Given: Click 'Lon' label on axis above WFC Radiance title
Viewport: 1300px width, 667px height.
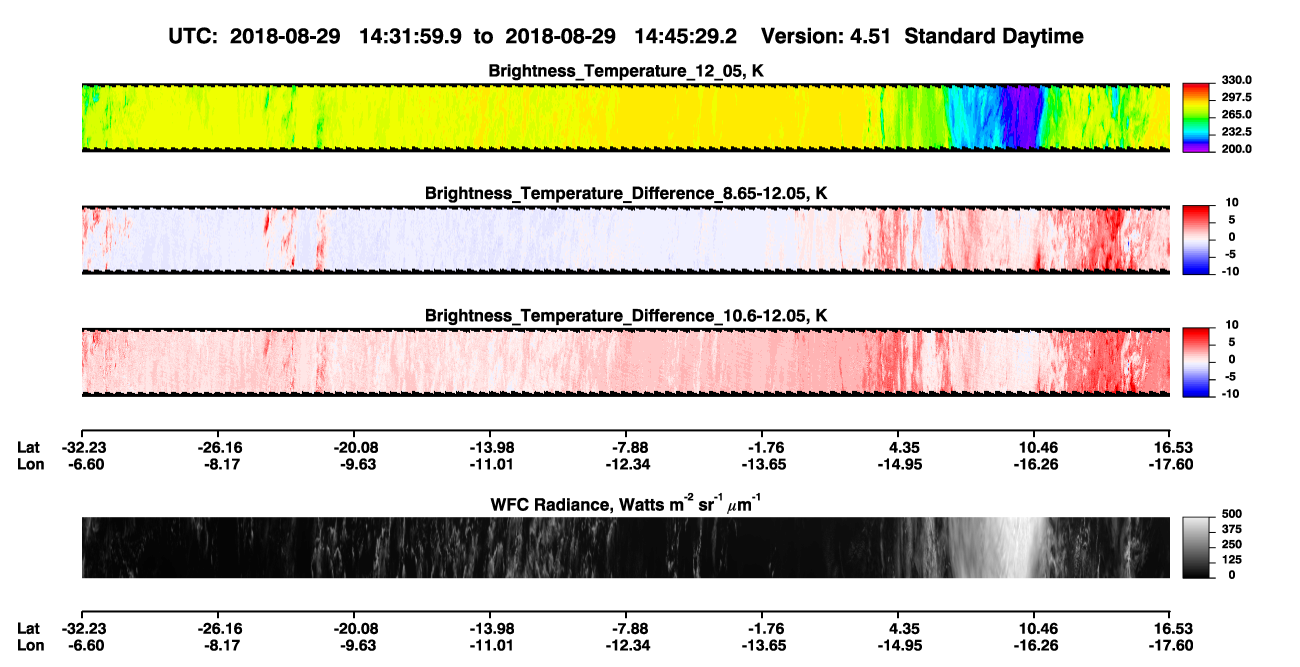Looking at the screenshot, I should (30, 464).
